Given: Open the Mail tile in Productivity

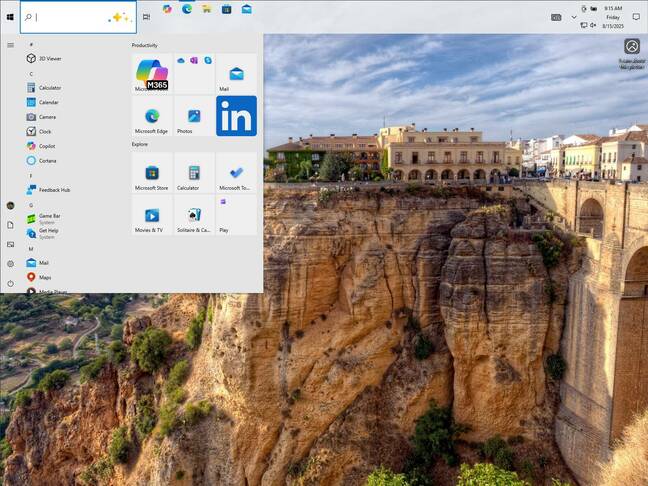Looking at the screenshot, I should pyautogui.click(x=236, y=74).
